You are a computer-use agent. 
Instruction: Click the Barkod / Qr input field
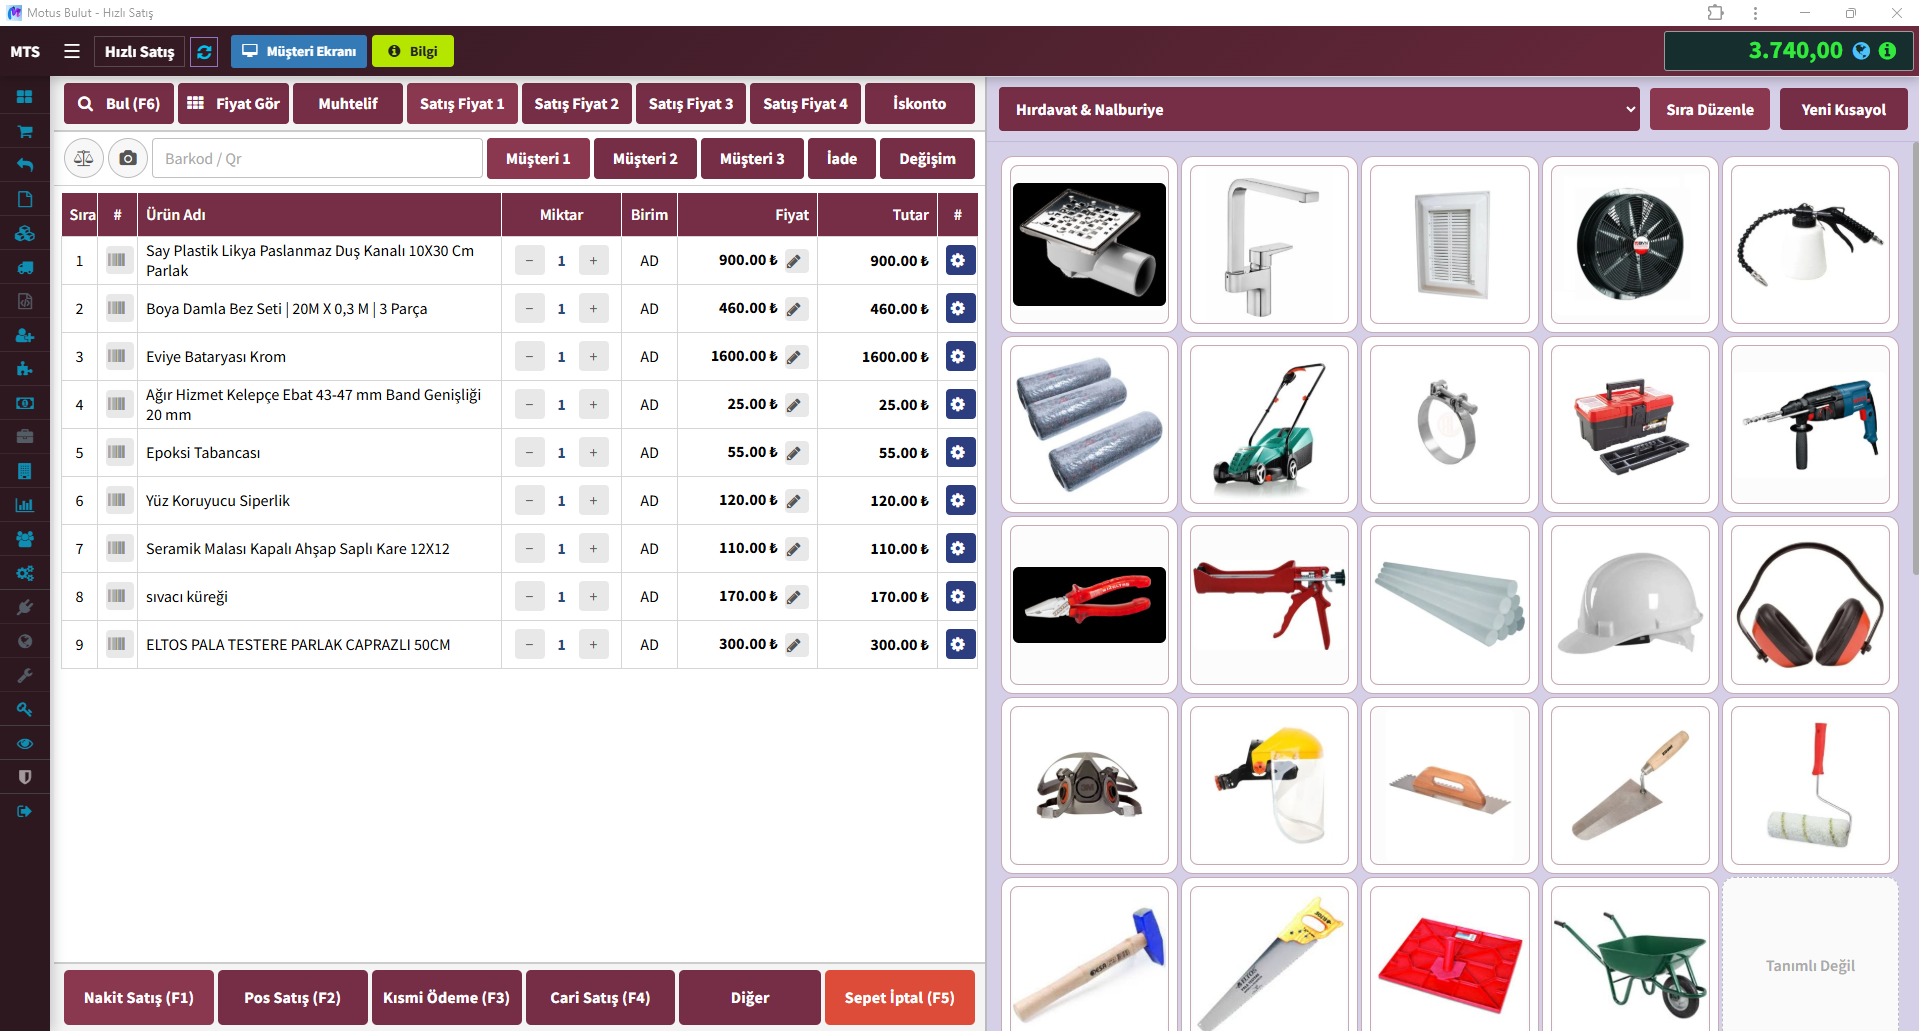[318, 159]
